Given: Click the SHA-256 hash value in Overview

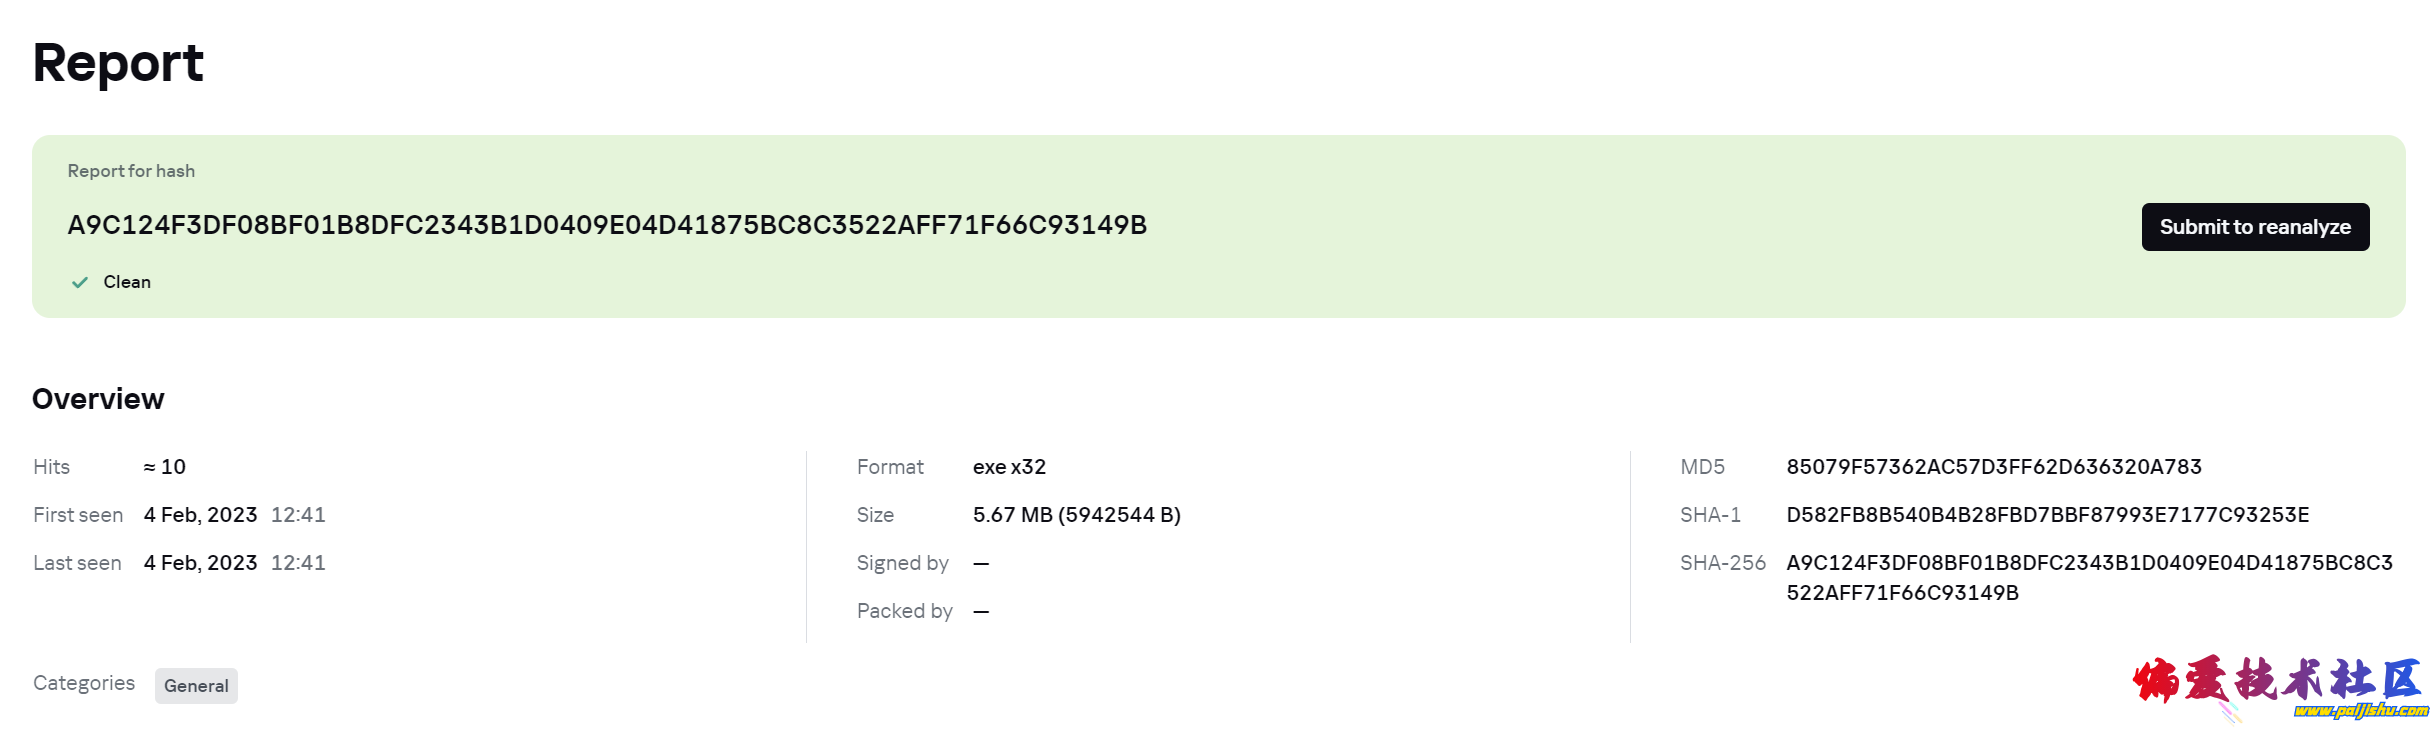Looking at the screenshot, I should [x=2088, y=577].
